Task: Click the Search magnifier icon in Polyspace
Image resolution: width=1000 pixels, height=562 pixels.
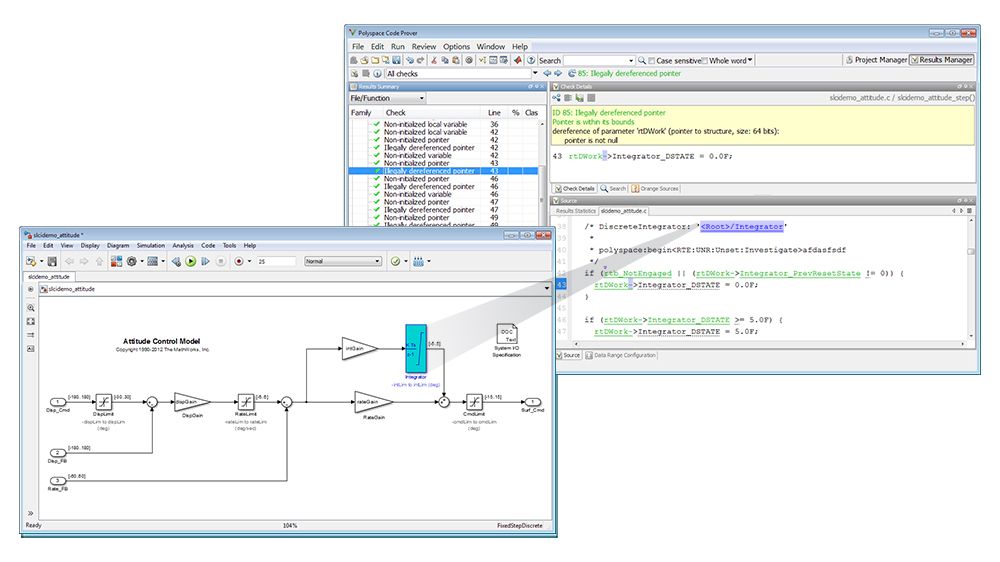Action: point(643,60)
